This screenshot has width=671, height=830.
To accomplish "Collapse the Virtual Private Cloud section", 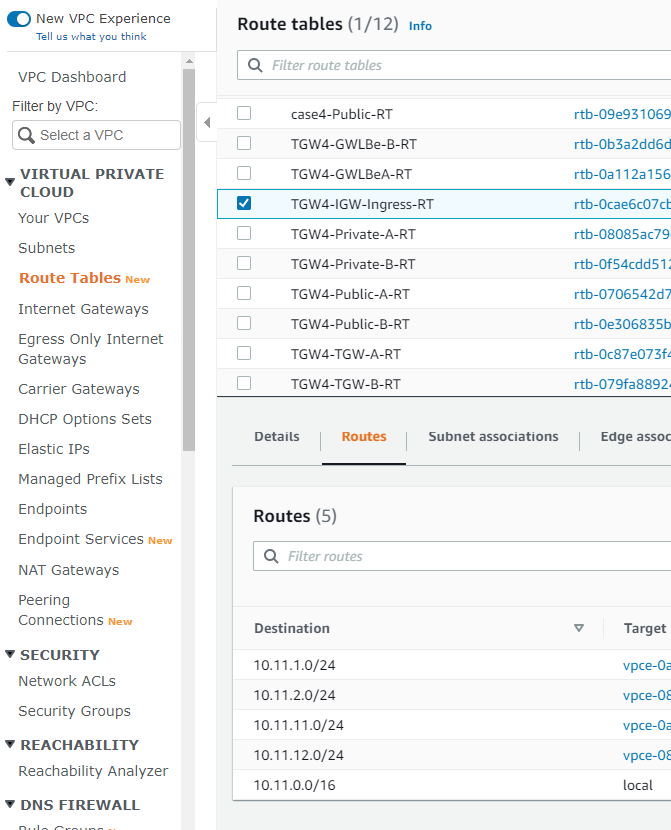I will click(10, 182).
